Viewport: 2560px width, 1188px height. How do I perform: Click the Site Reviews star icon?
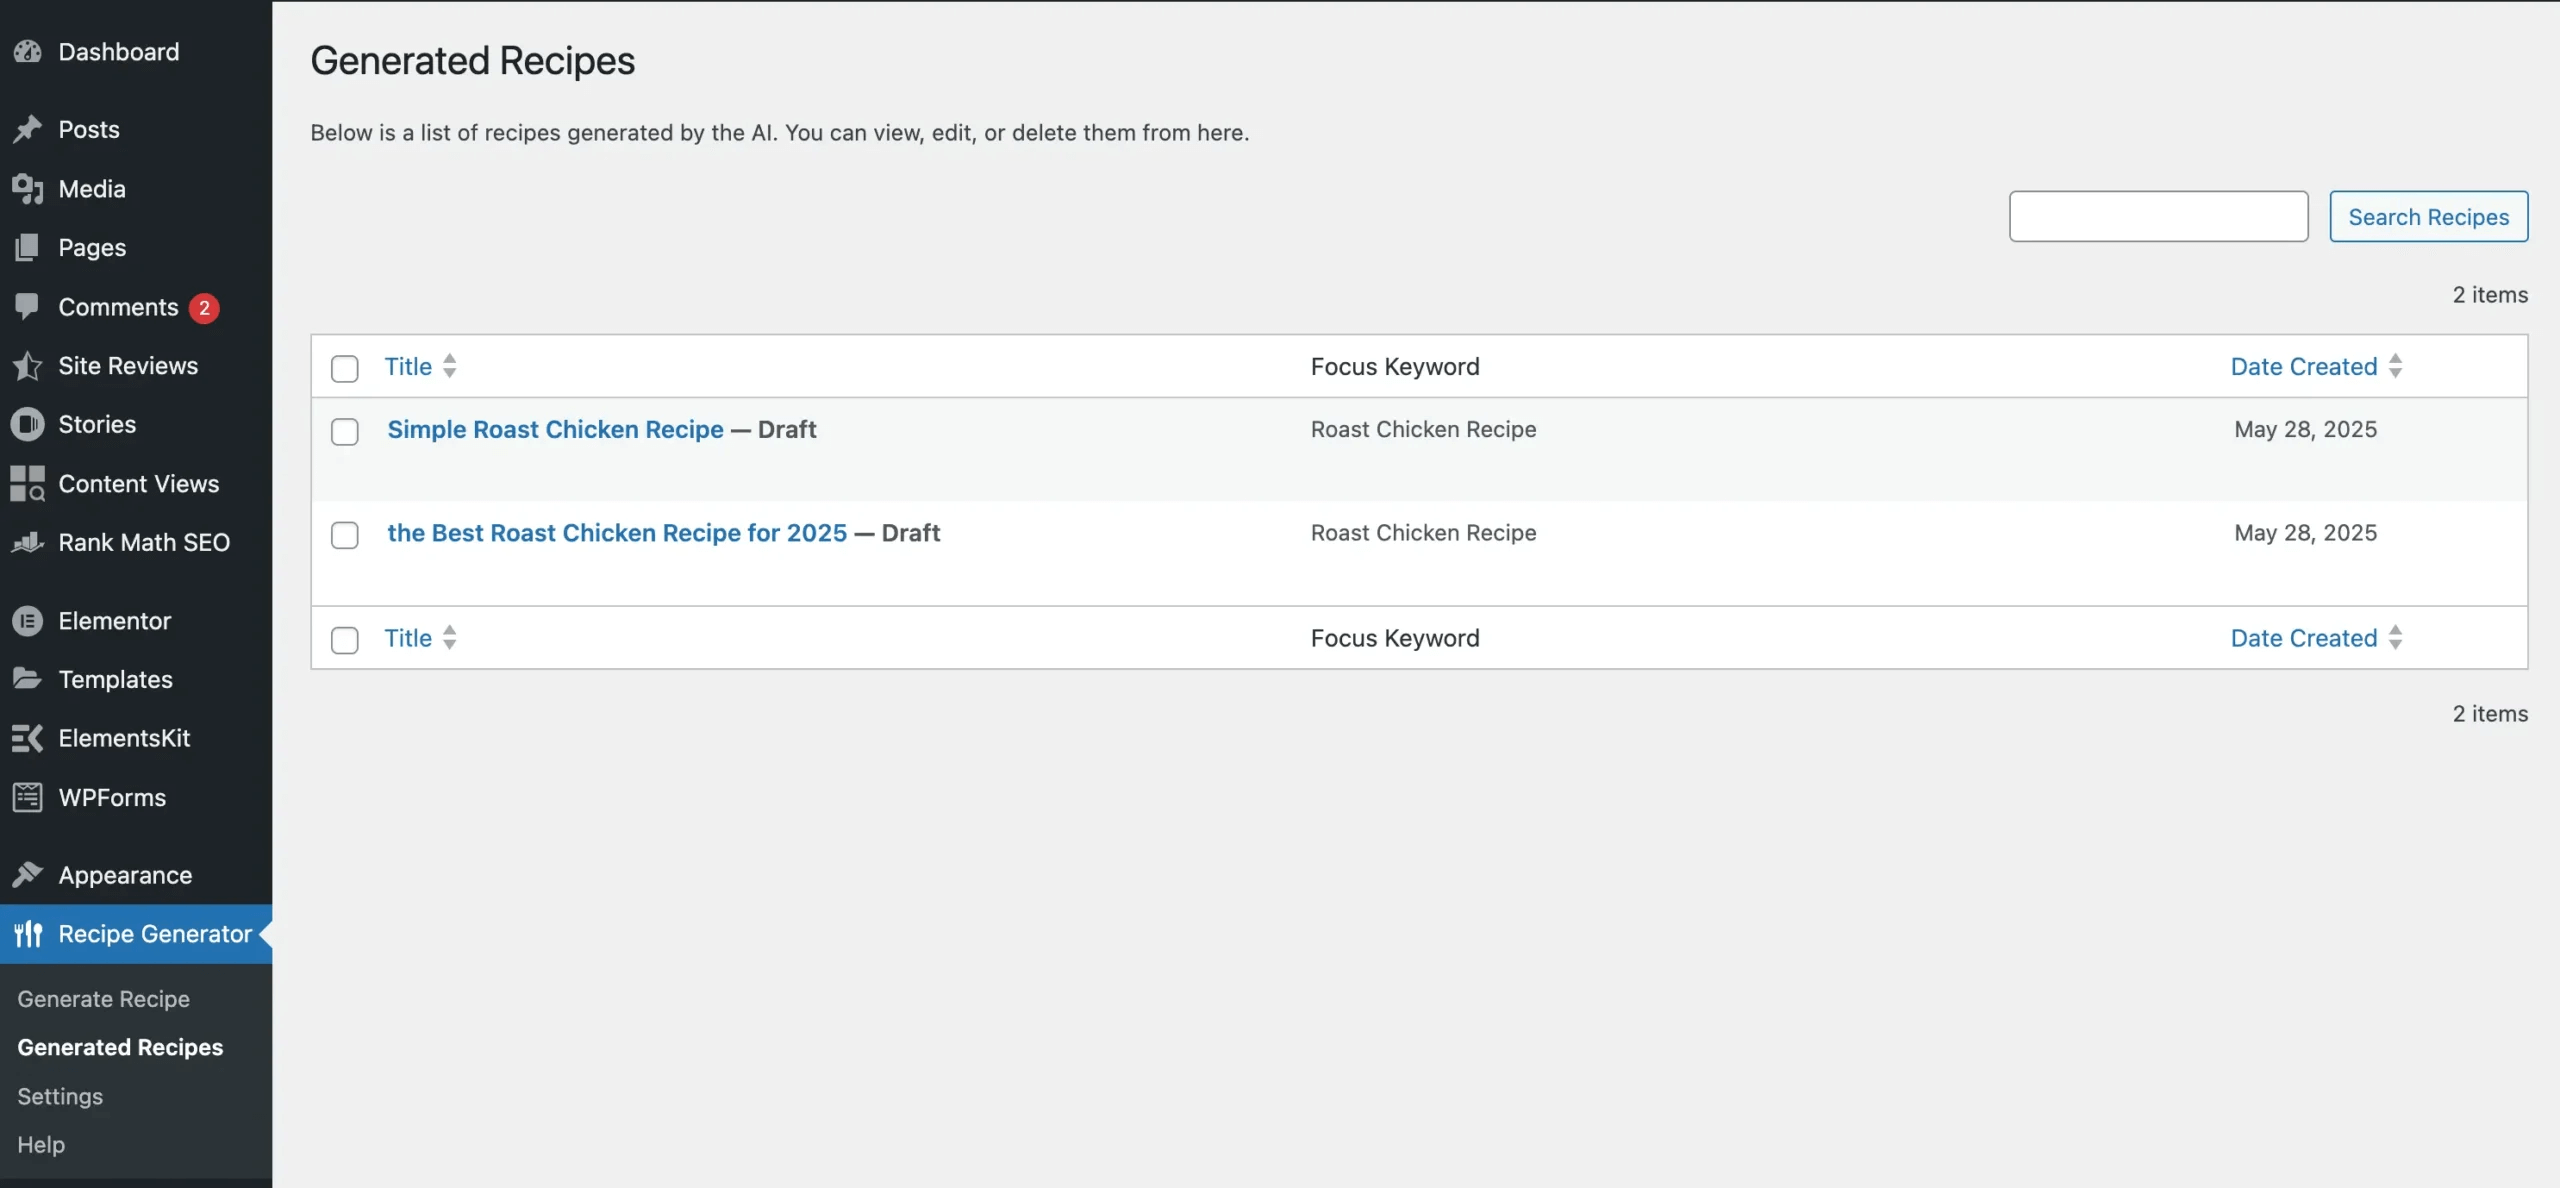(x=27, y=366)
